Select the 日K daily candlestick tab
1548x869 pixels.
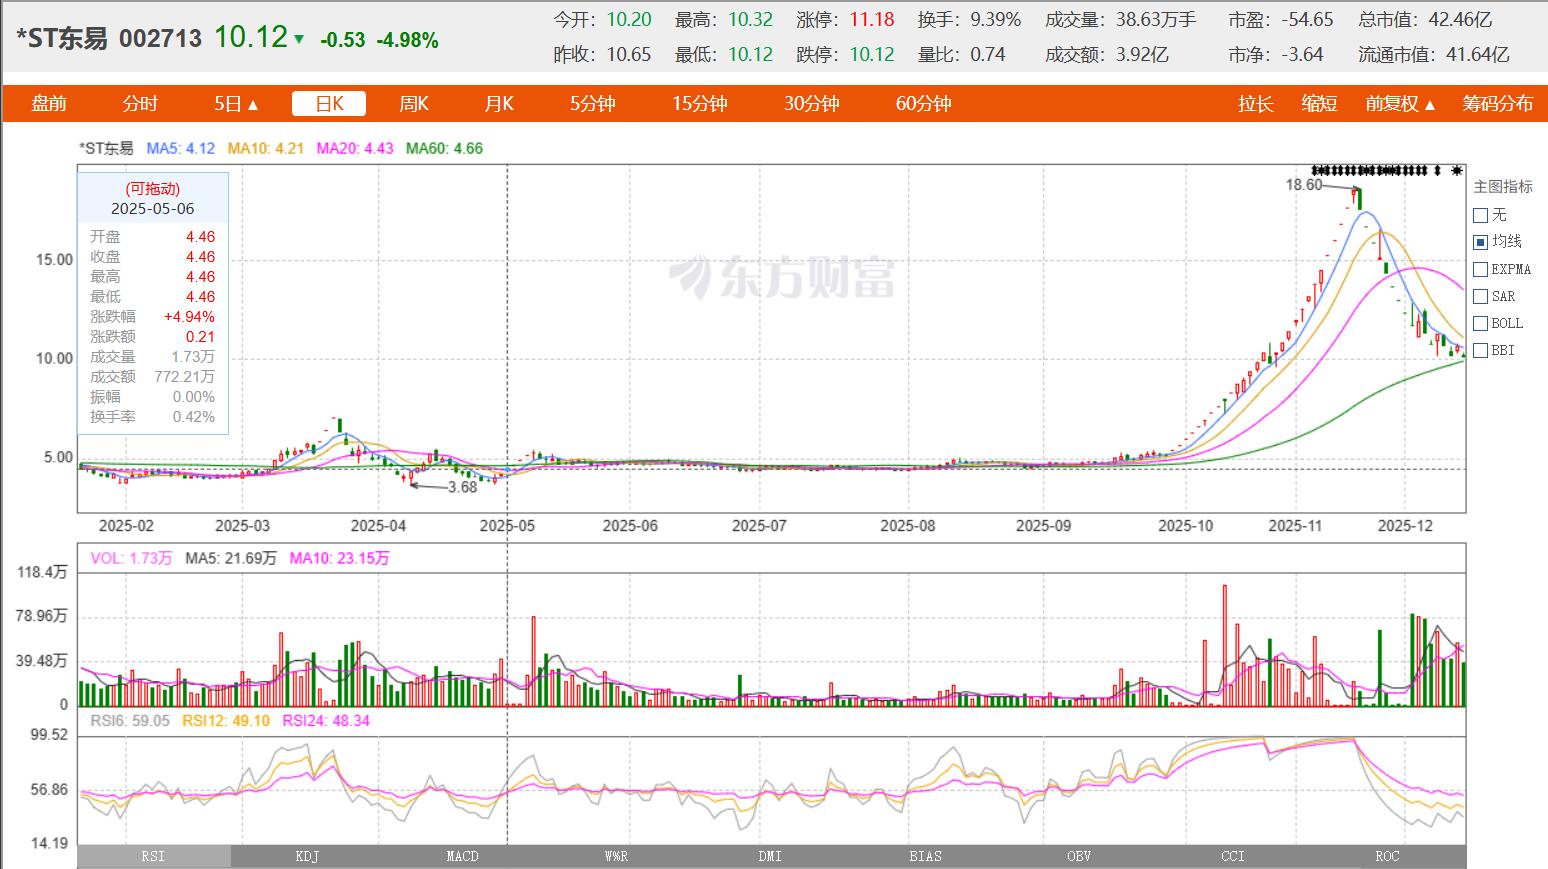coord(329,103)
